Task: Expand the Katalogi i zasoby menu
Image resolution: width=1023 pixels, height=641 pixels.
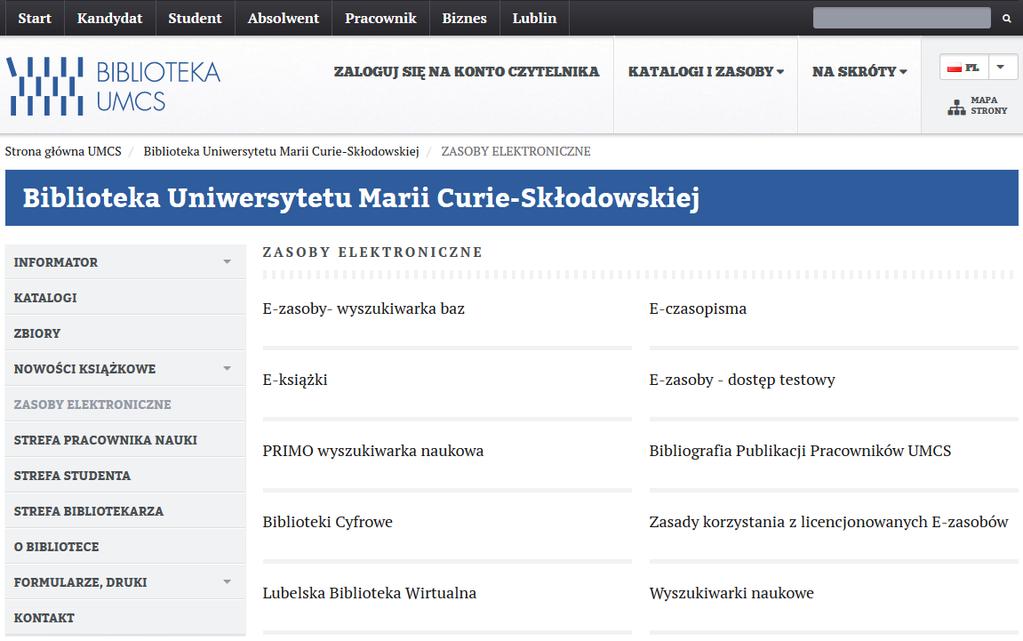Action: point(706,72)
